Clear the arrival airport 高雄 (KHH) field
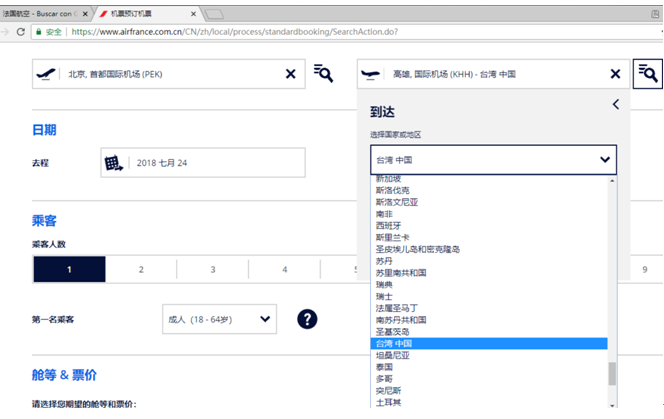 point(615,74)
